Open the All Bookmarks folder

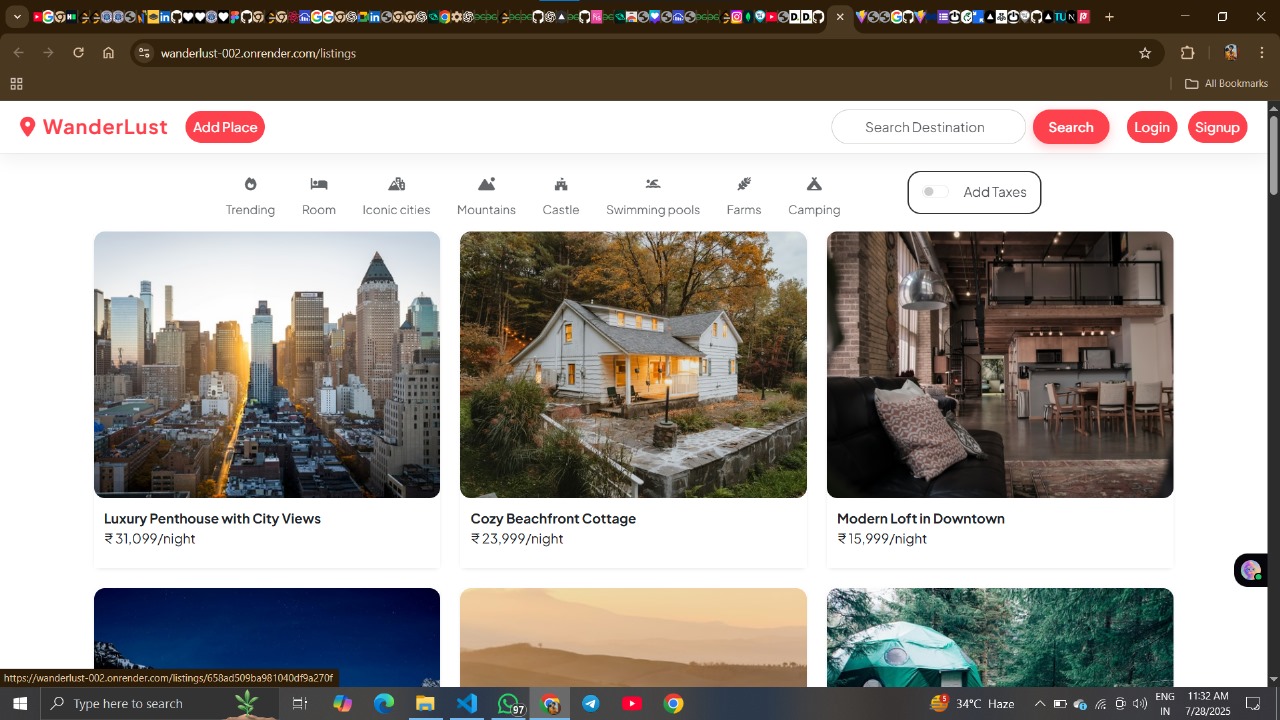pyautogui.click(x=1226, y=83)
